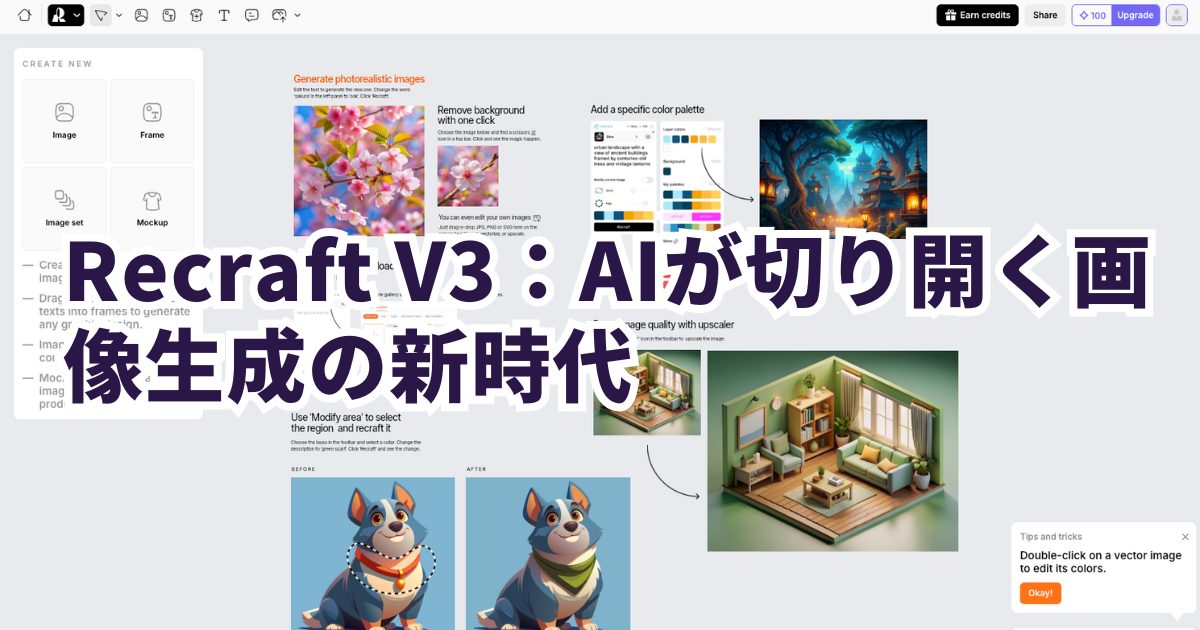Viewport: 1200px width, 630px height.
Task: Expand the upload options chevron
Action: (297, 15)
